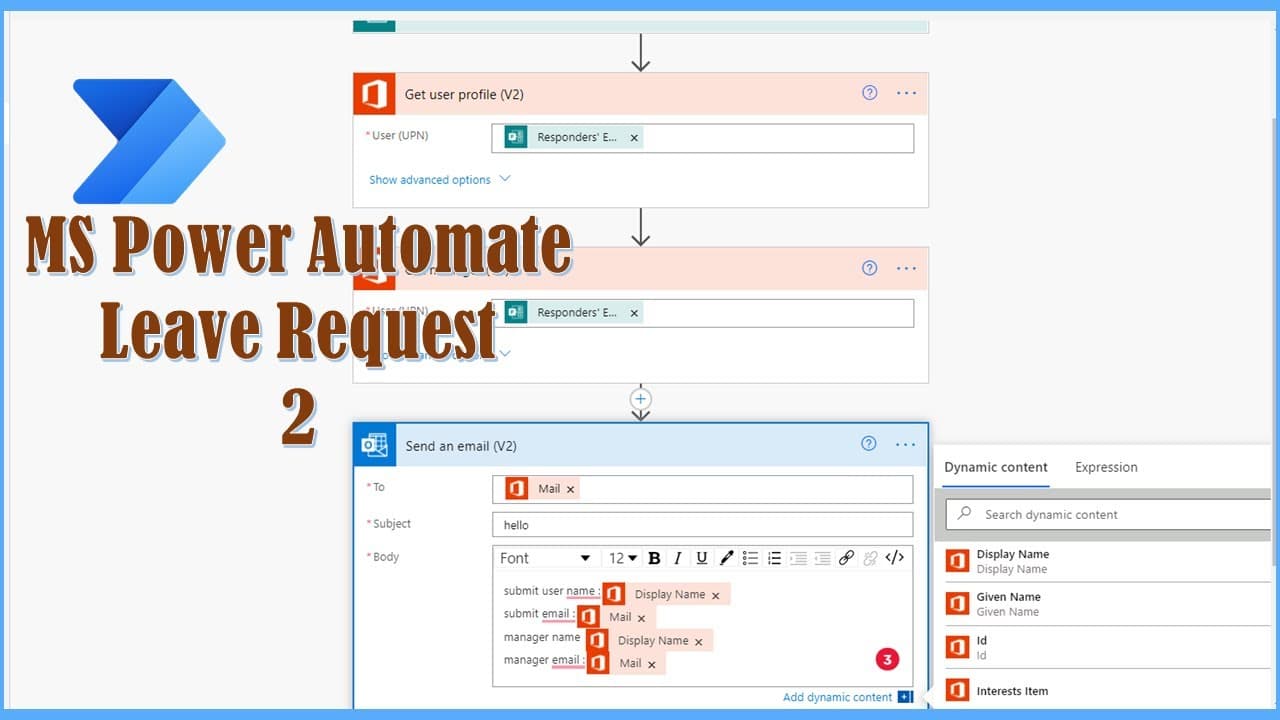1280x720 pixels.
Task: Click the Search dynamic content box
Action: [x=1108, y=514]
